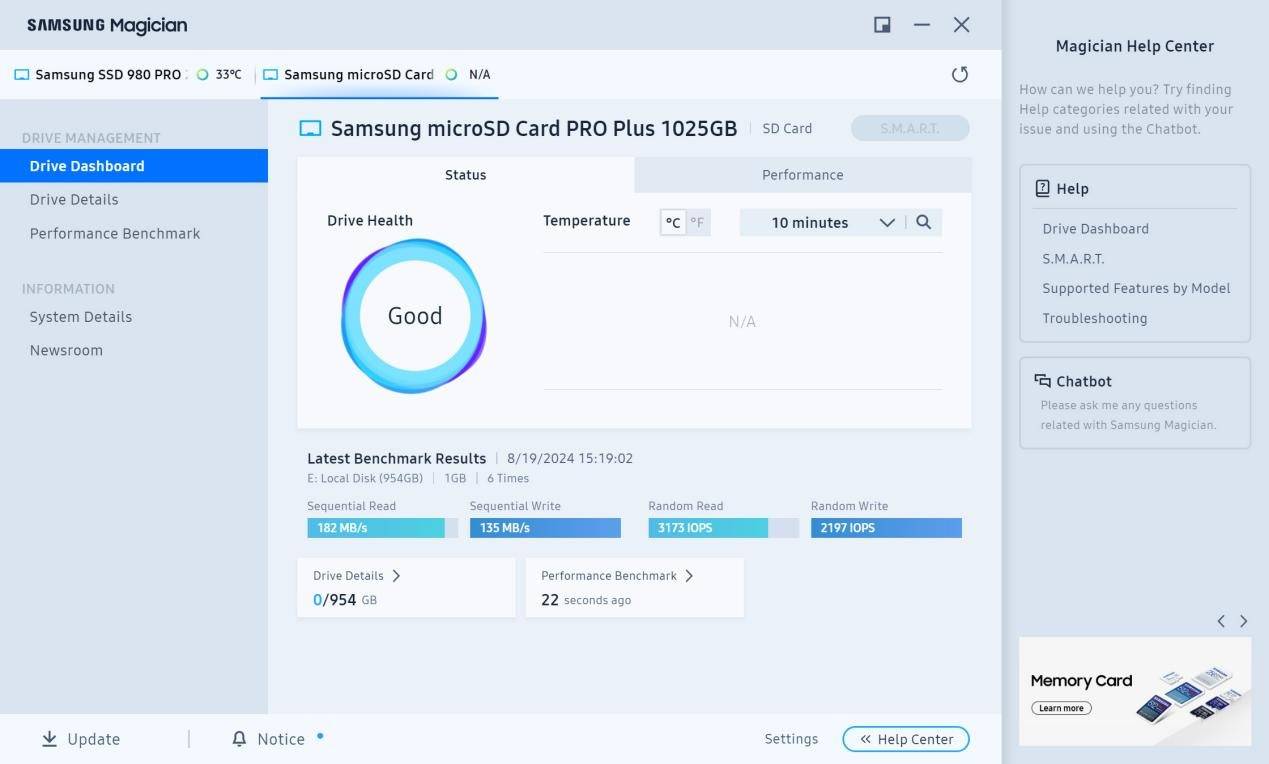Screen dimensions: 1269x764
Task: Open the Notice label
Action: coord(281,739)
